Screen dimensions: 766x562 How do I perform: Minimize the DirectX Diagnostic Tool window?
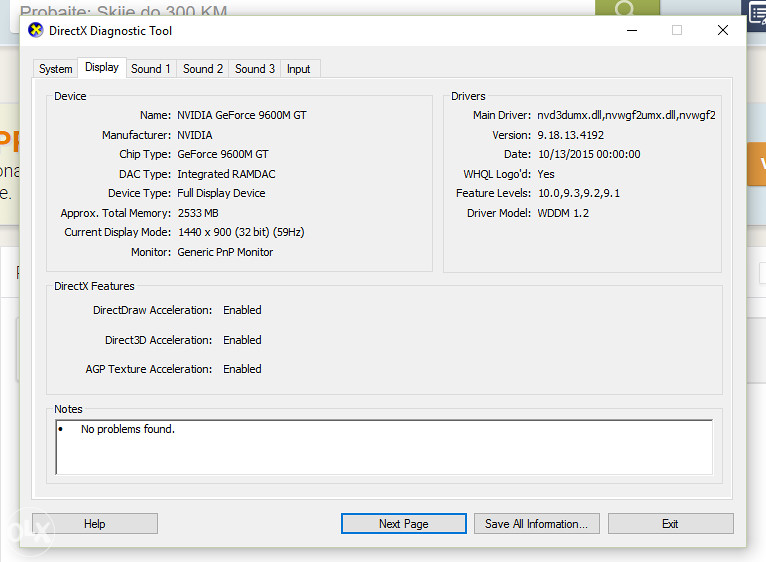tap(632, 30)
